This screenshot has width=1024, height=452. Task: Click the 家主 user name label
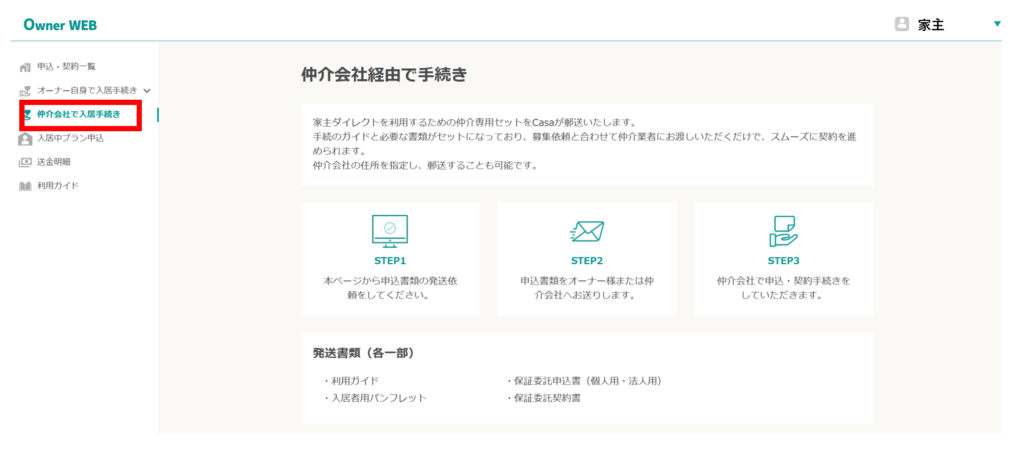pos(931,25)
